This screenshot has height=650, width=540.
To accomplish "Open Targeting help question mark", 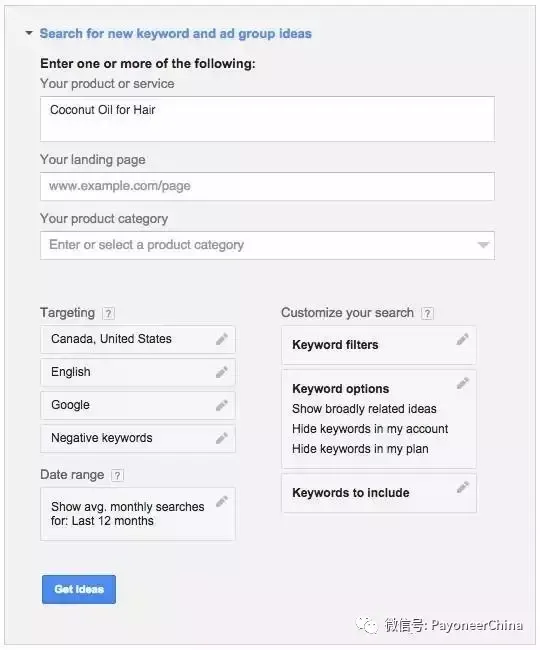I will pos(109,313).
